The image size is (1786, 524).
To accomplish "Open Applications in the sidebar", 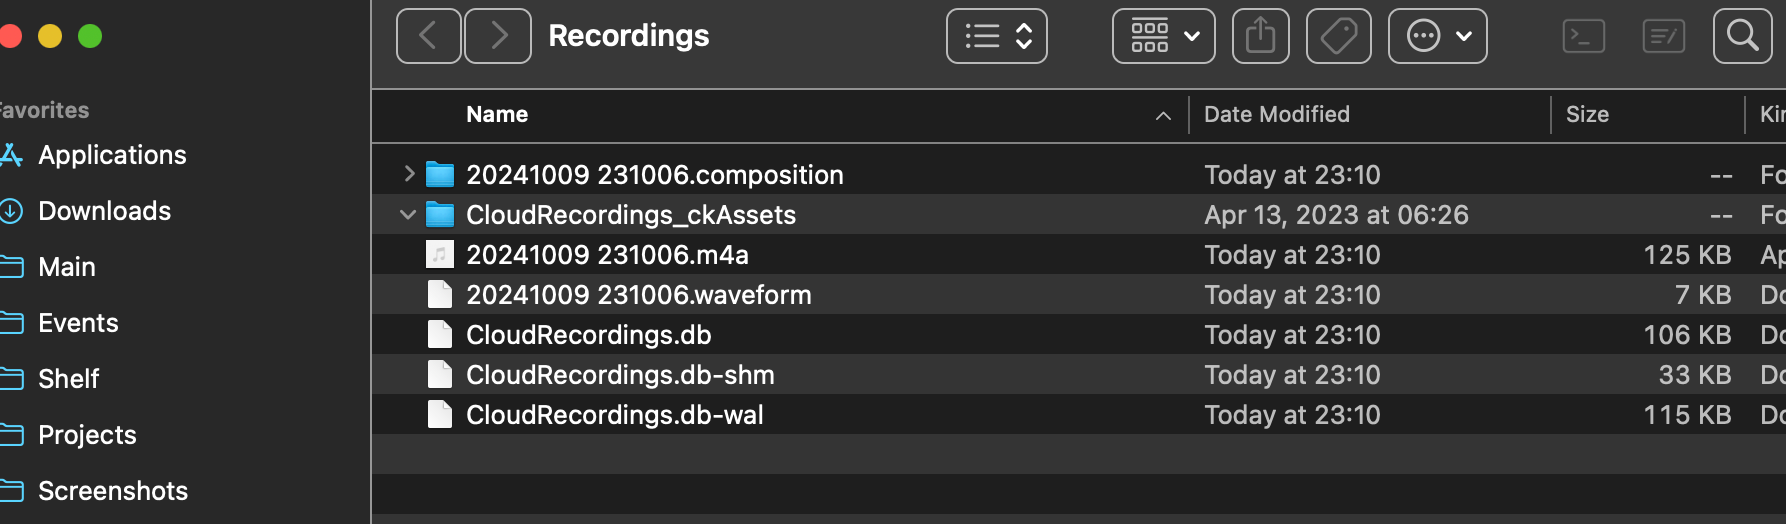I will (x=112, y=155).
